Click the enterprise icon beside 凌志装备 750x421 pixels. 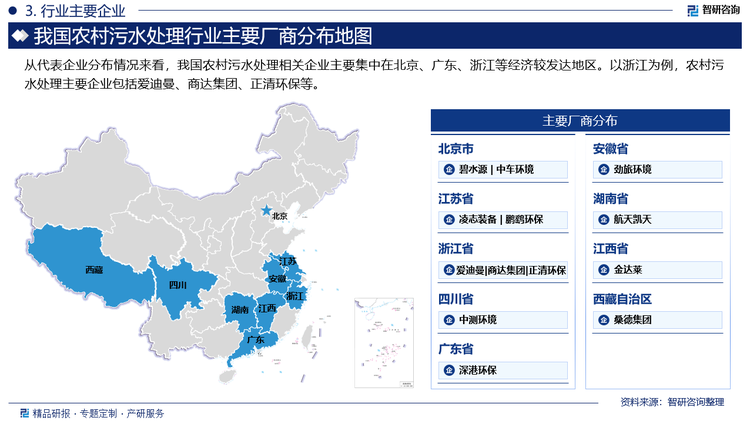coord(449,220)
